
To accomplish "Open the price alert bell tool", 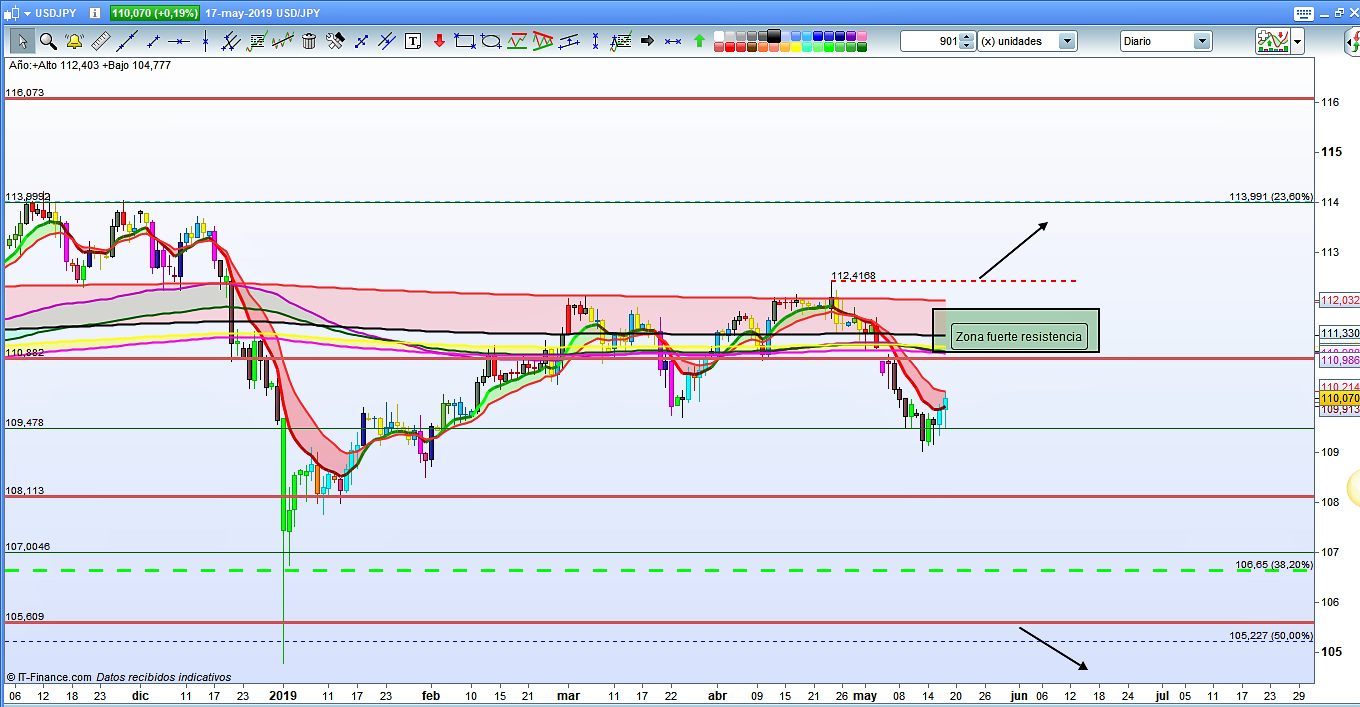I will (x=74, y=41).
